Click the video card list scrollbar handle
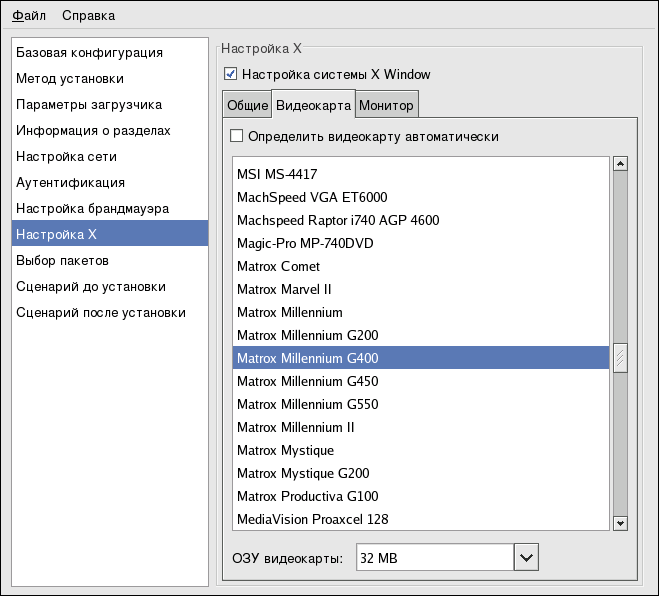The height and width of the screenshot is (596, 659). (x=620, y=358)
